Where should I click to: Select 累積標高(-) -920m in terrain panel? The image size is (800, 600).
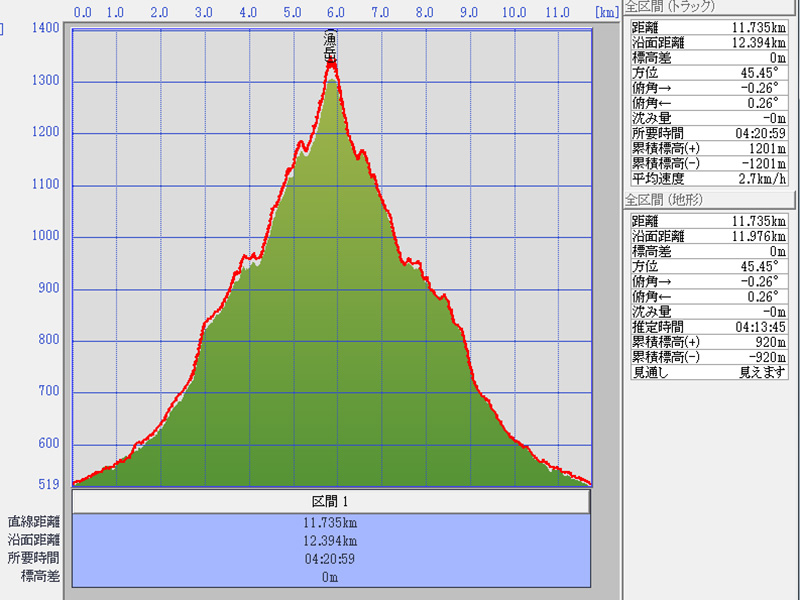click(710, 356)
